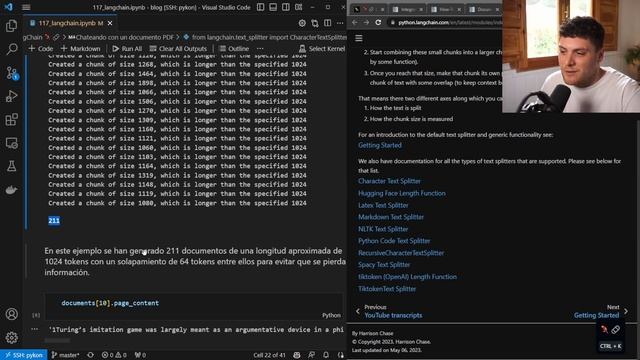Viewport: 640px width, 360px height.
Task: Open Markdown Text Splitter link
Action: [x=391, y=217]
